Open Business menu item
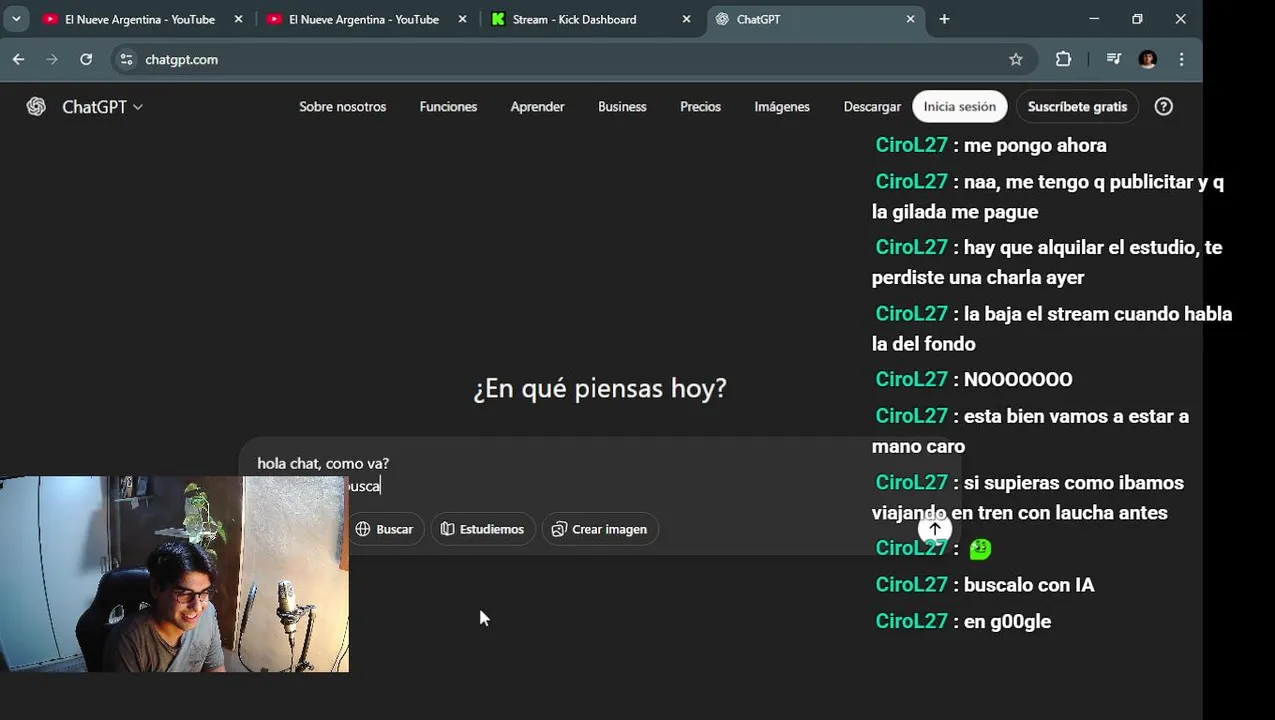1275x720 pixels. [622, 106]
